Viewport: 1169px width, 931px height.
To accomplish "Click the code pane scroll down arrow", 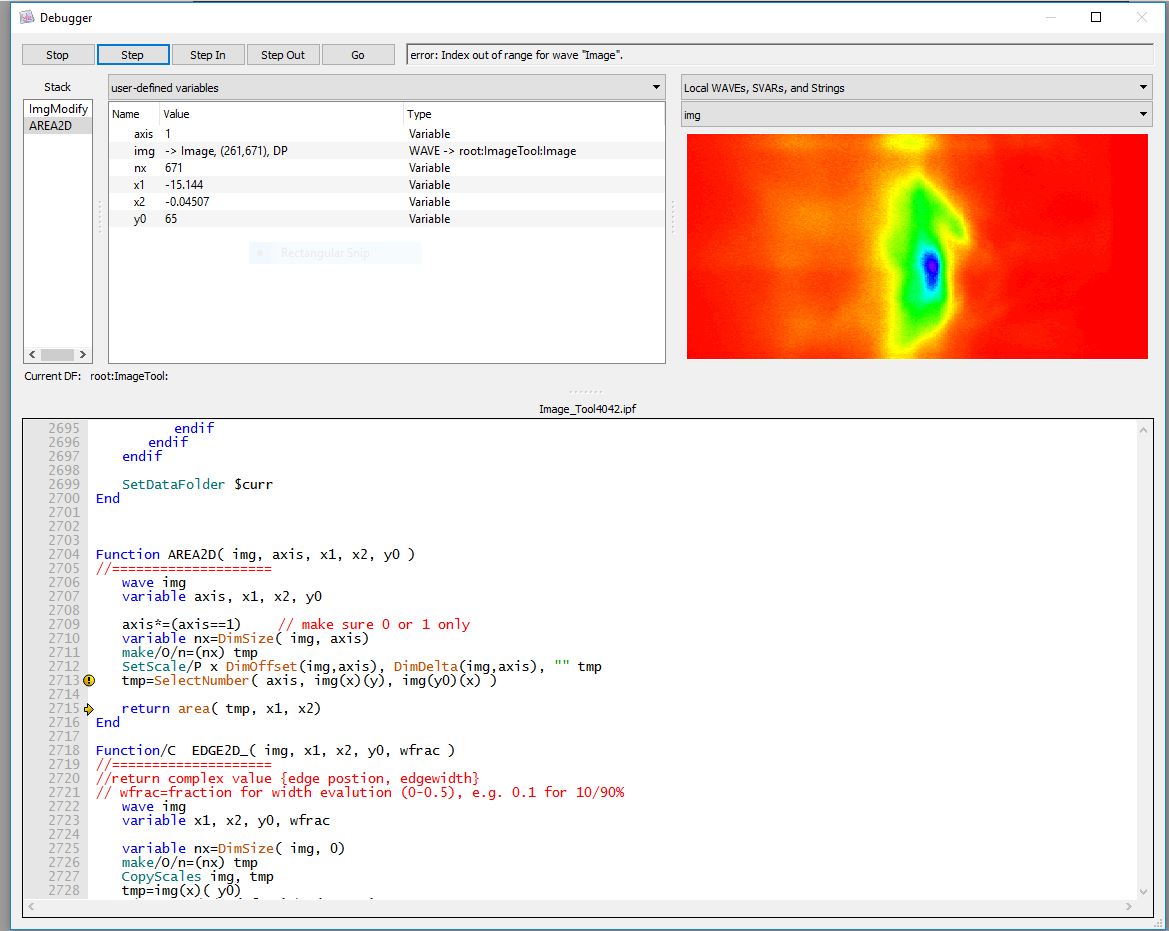I will pos(1143,891).
